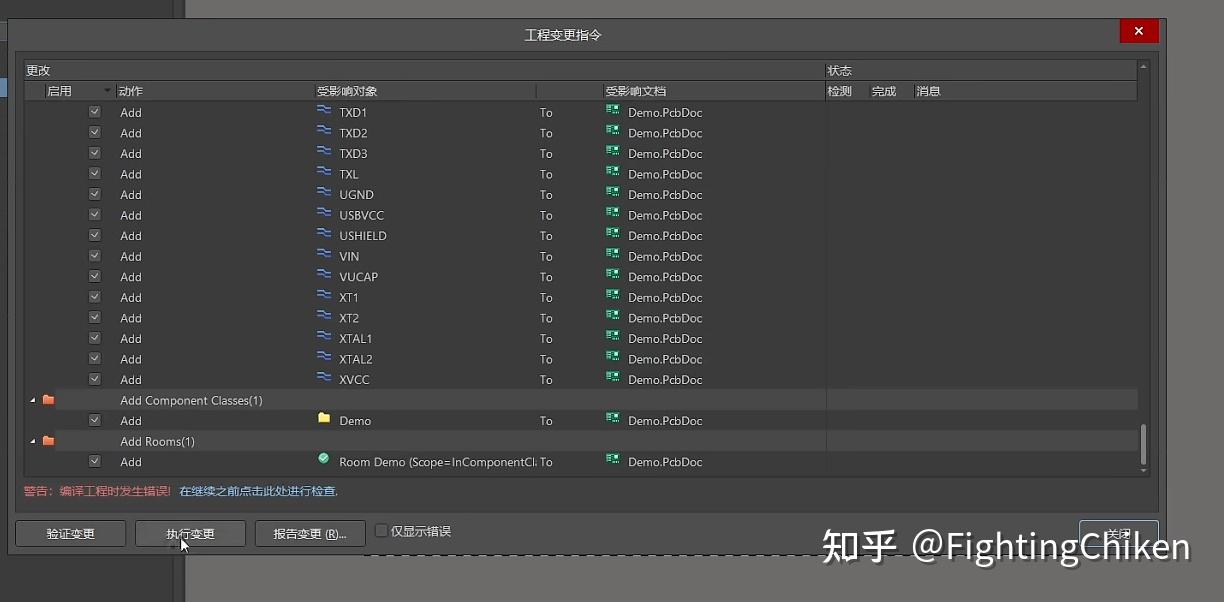Select the USHIELD net name
Screen dimensions: 1224x602
point(363,236)
